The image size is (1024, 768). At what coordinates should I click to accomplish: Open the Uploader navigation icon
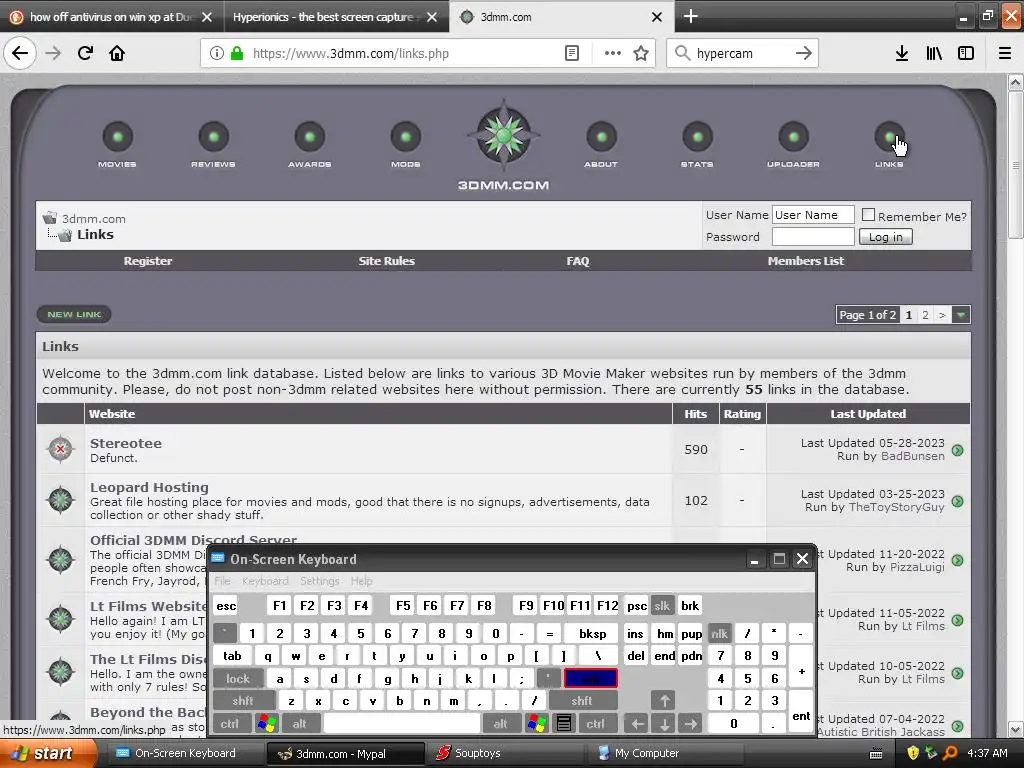(x=793, y=137)
